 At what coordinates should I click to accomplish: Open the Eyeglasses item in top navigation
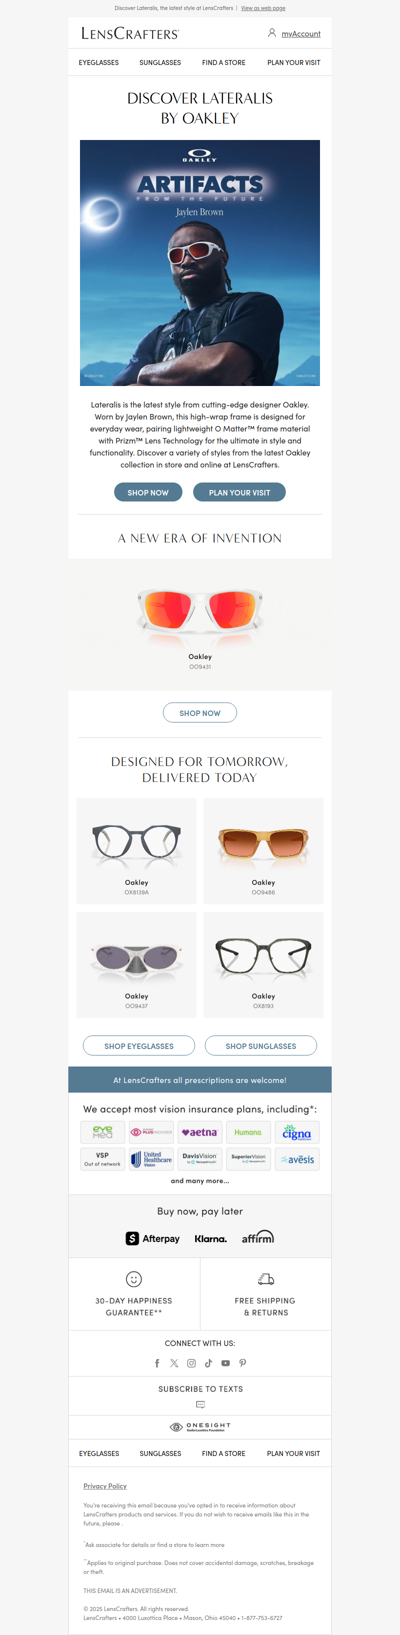coord(99,62)
